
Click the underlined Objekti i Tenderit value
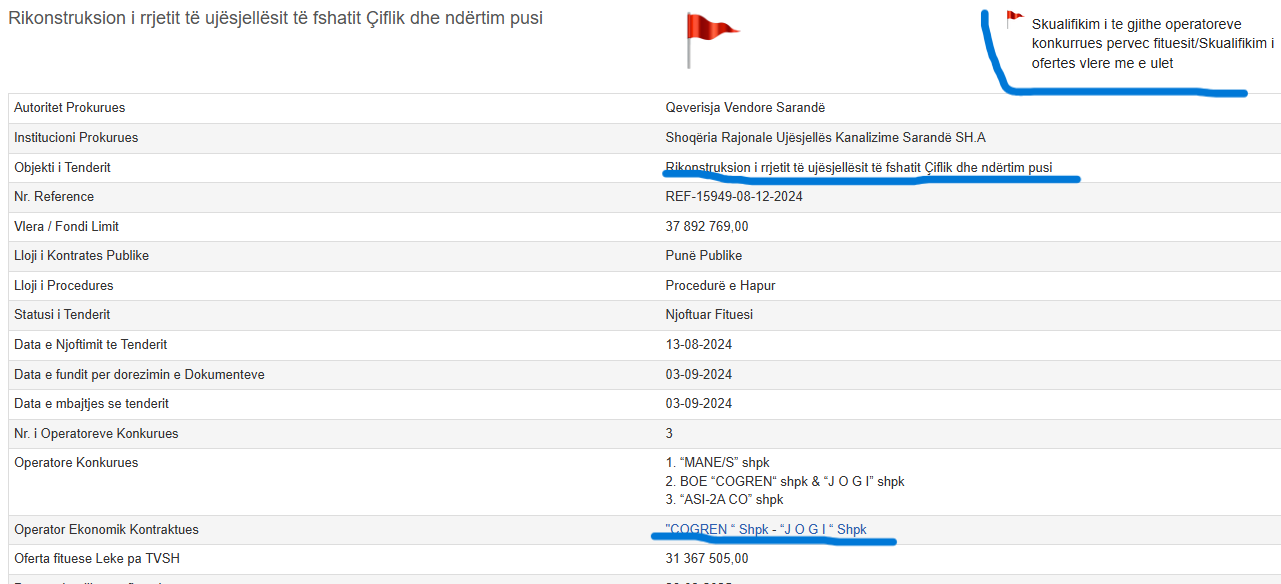(x=858, y=167)
